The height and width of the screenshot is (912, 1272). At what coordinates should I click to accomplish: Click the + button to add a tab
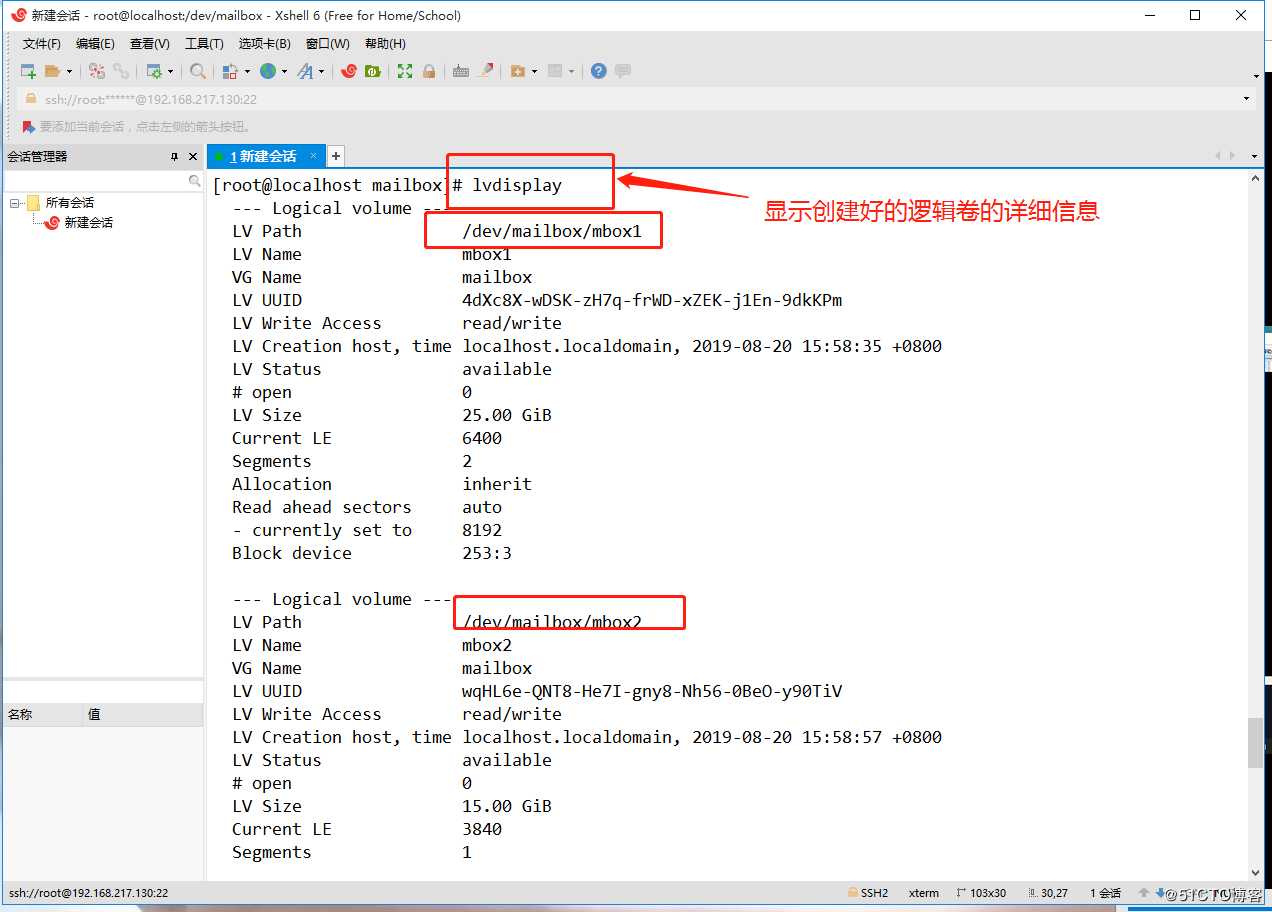336,156
